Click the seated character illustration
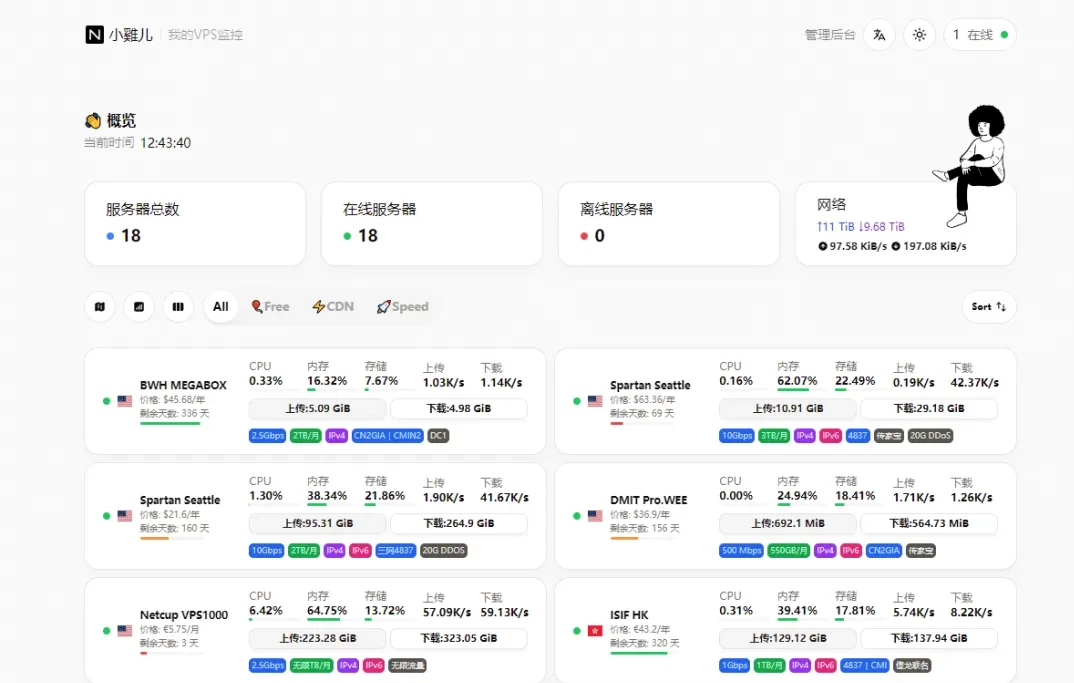 coord(971,166)
